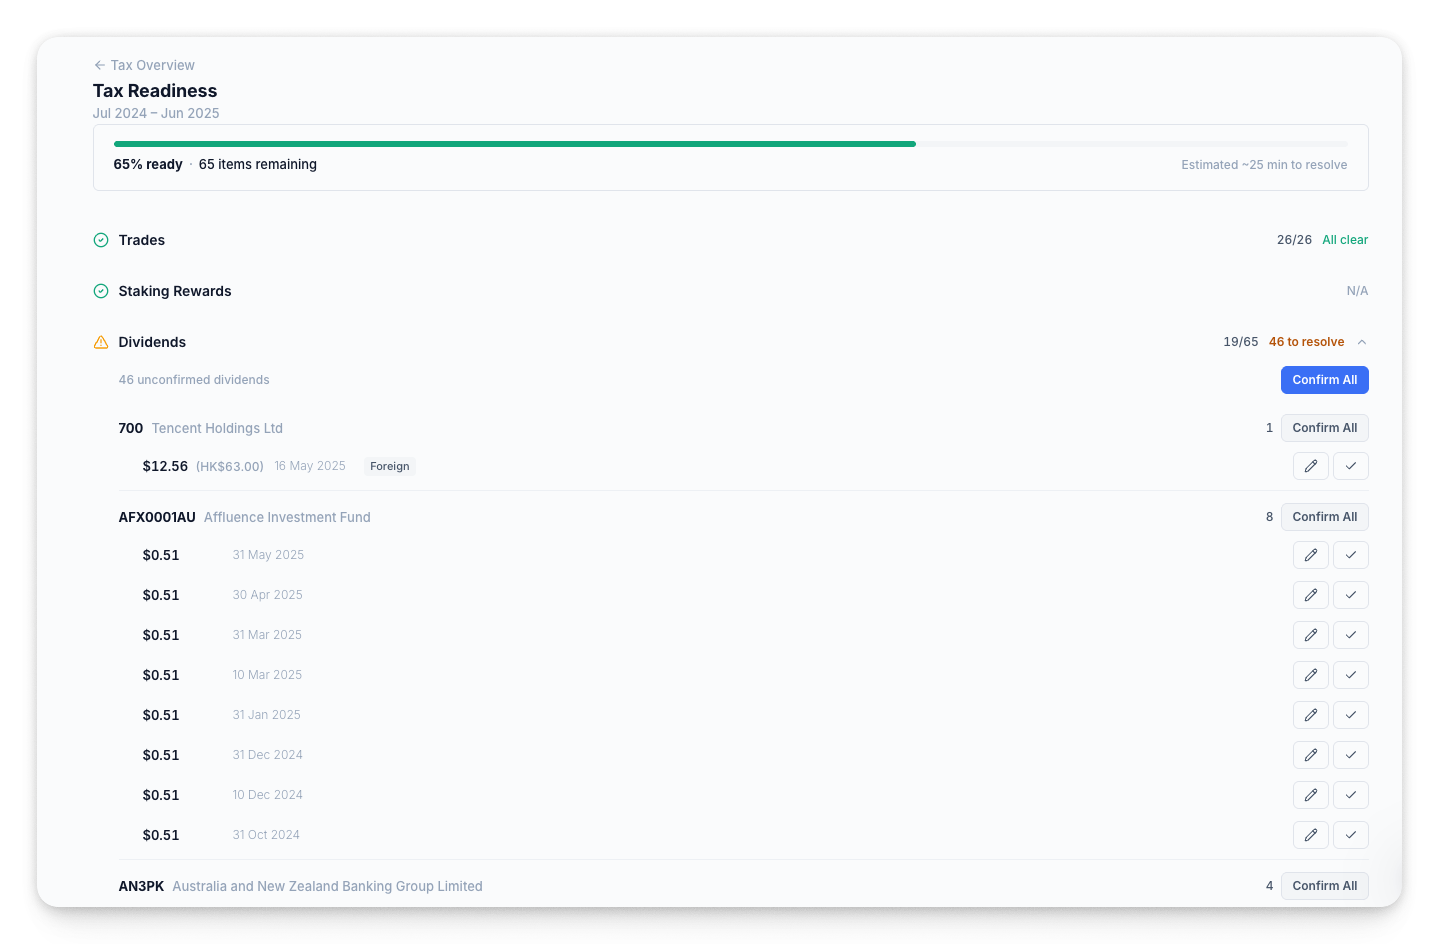This screenshot has height=944, width=1439.
Task: Click the blue Confirm All dividends button
Action: [x=1324, y=380]
